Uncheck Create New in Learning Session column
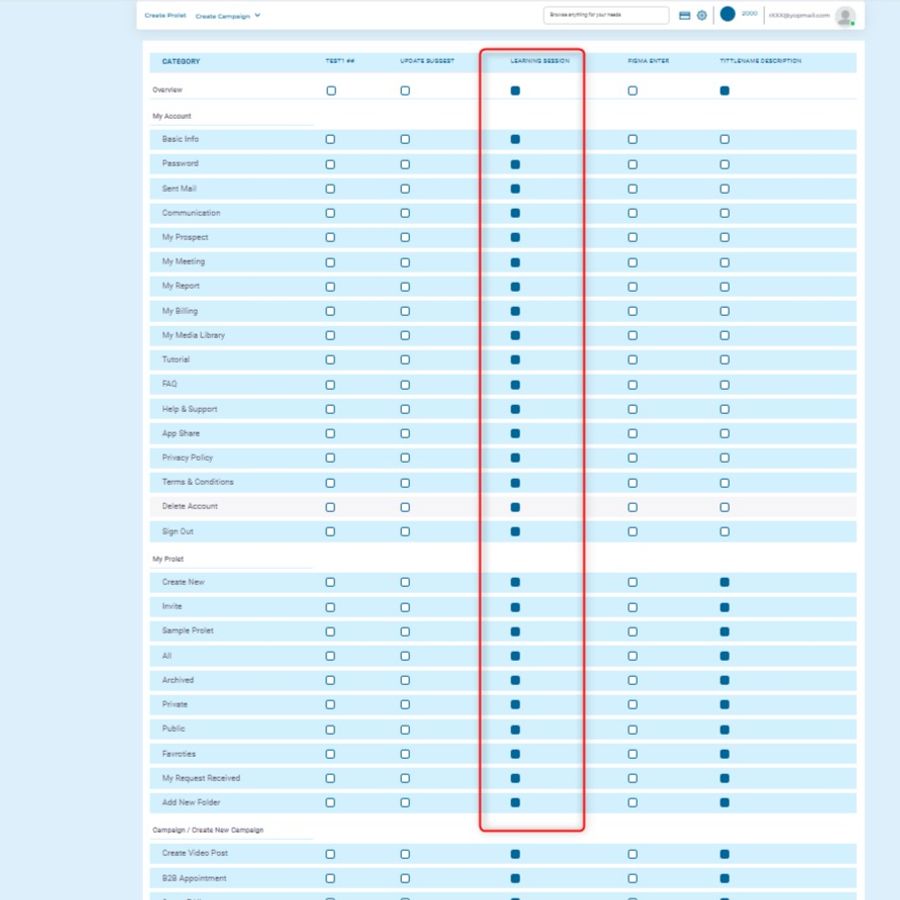 (x=515, y=582)
